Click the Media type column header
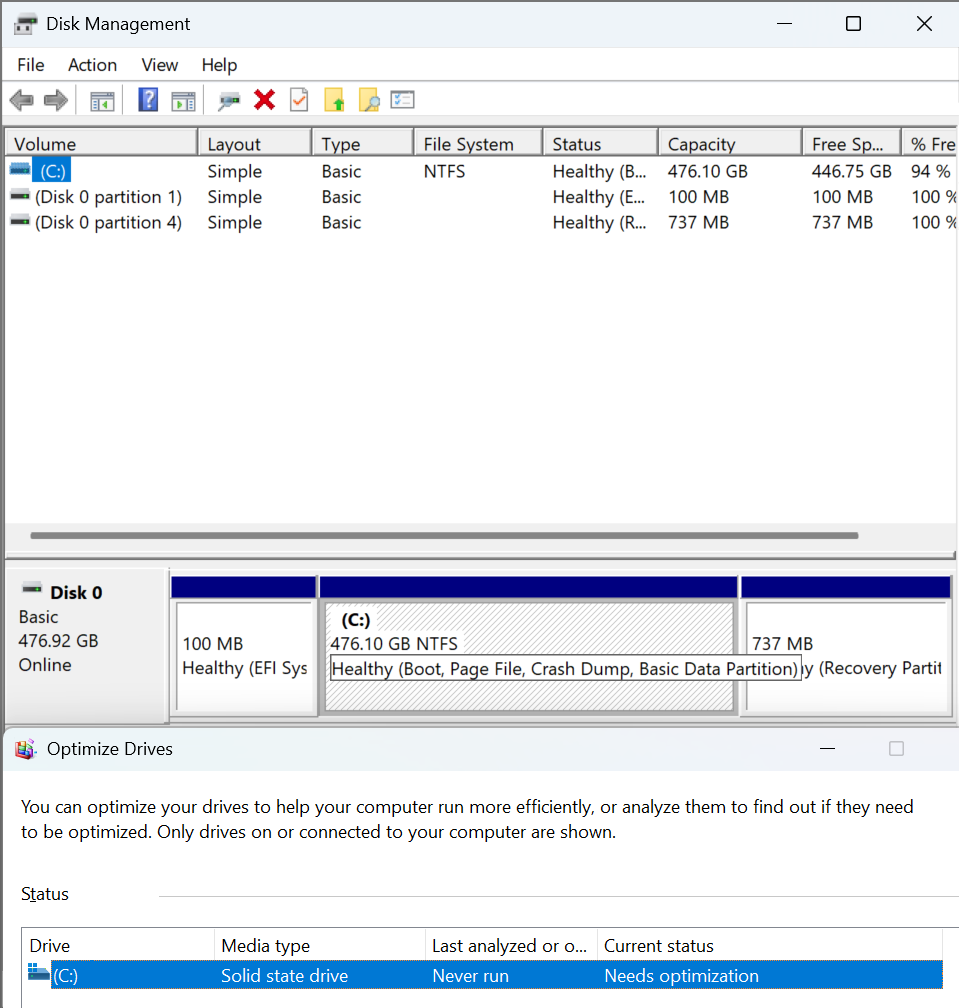959x1008 pixels. pos(320,946)
